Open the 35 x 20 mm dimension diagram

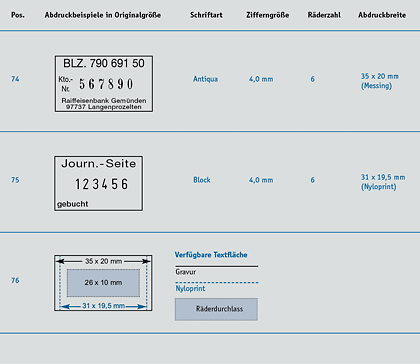tap(103, 283)
